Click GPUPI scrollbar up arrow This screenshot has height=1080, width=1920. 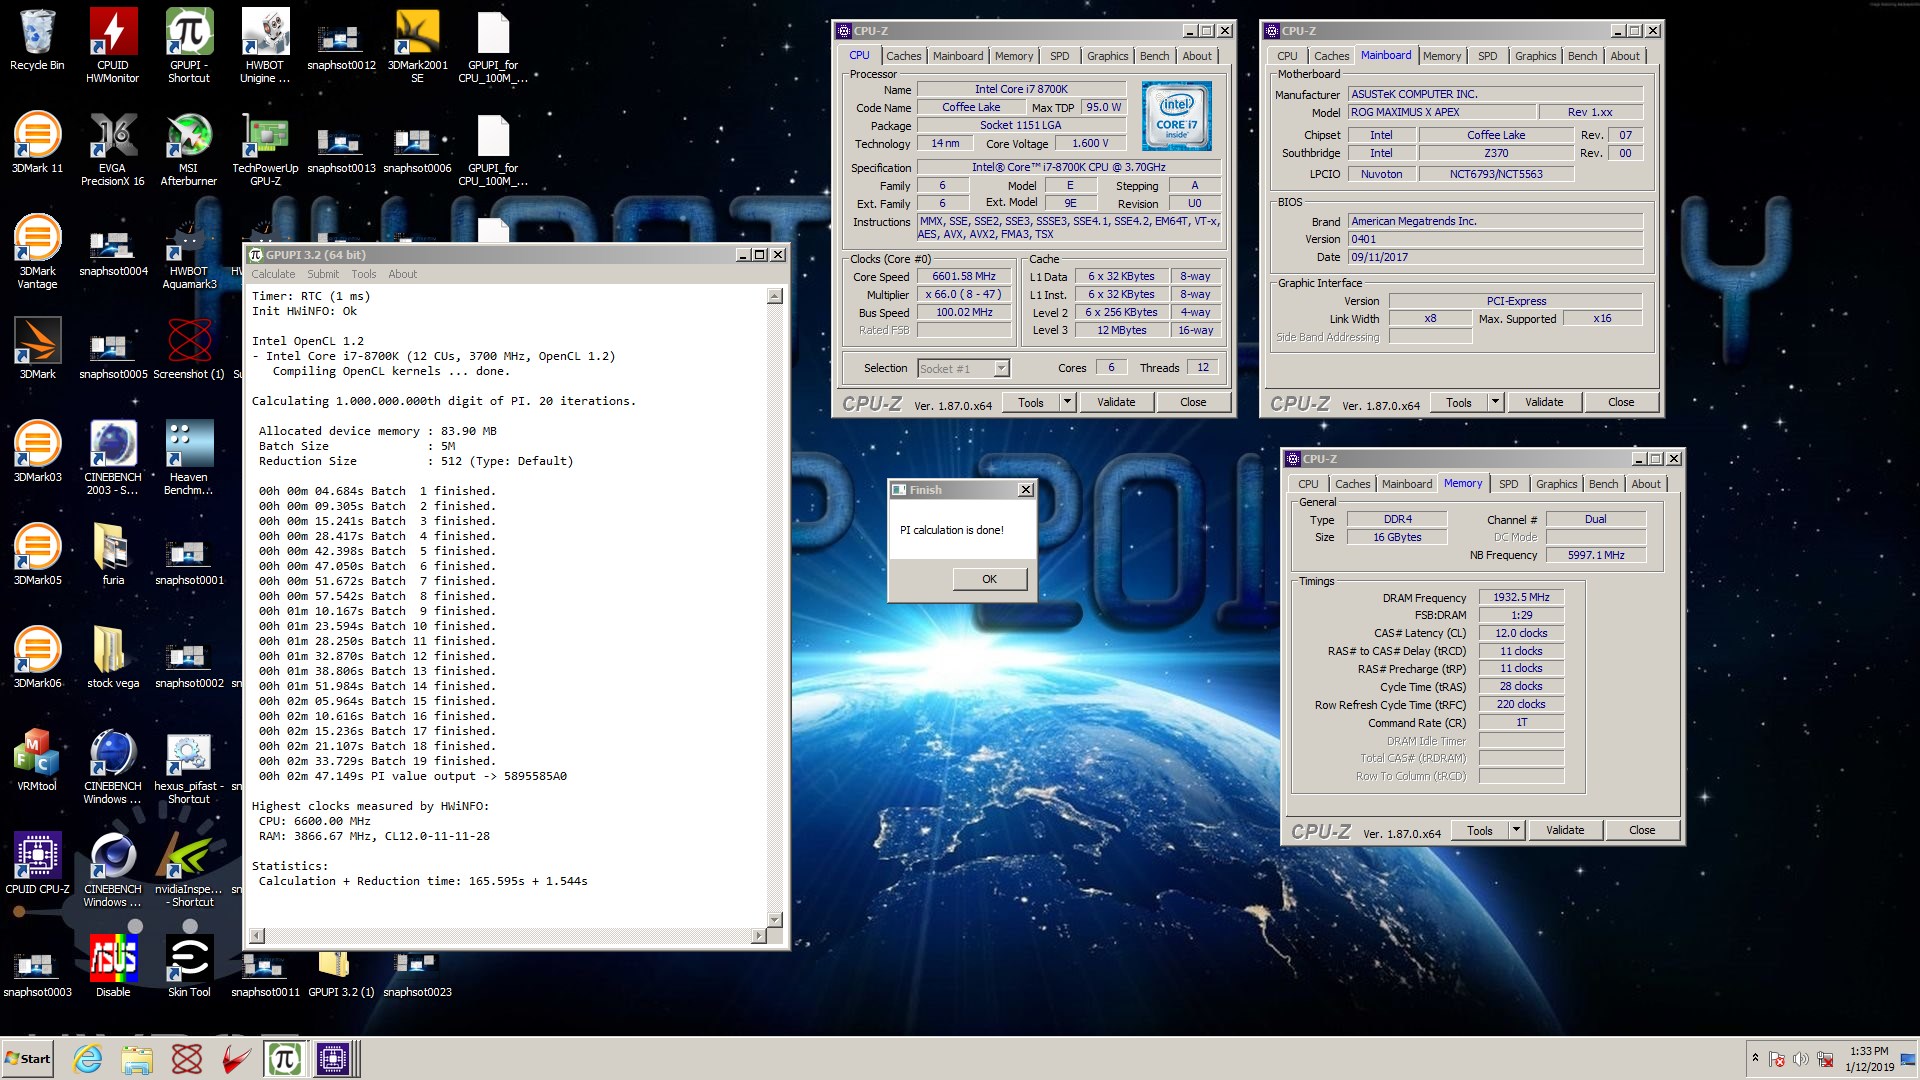pos(775,296)
